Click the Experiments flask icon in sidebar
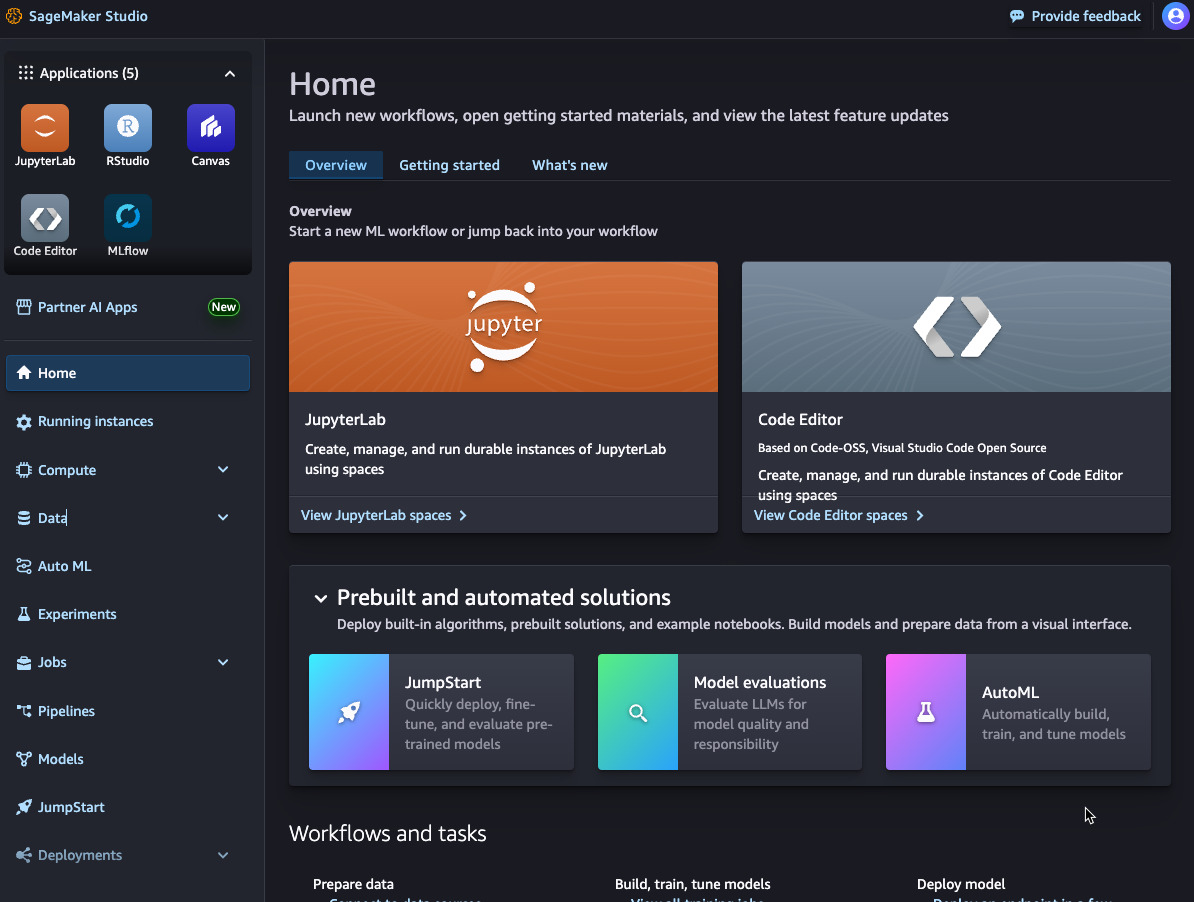 24,614
